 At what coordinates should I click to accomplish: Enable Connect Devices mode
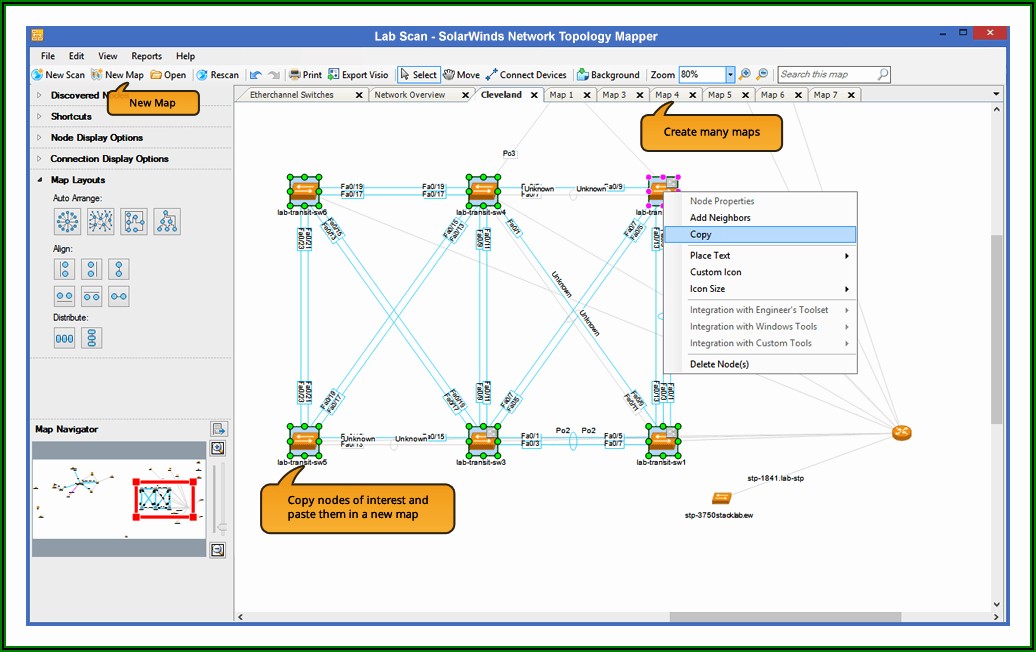tap(526, 75)
